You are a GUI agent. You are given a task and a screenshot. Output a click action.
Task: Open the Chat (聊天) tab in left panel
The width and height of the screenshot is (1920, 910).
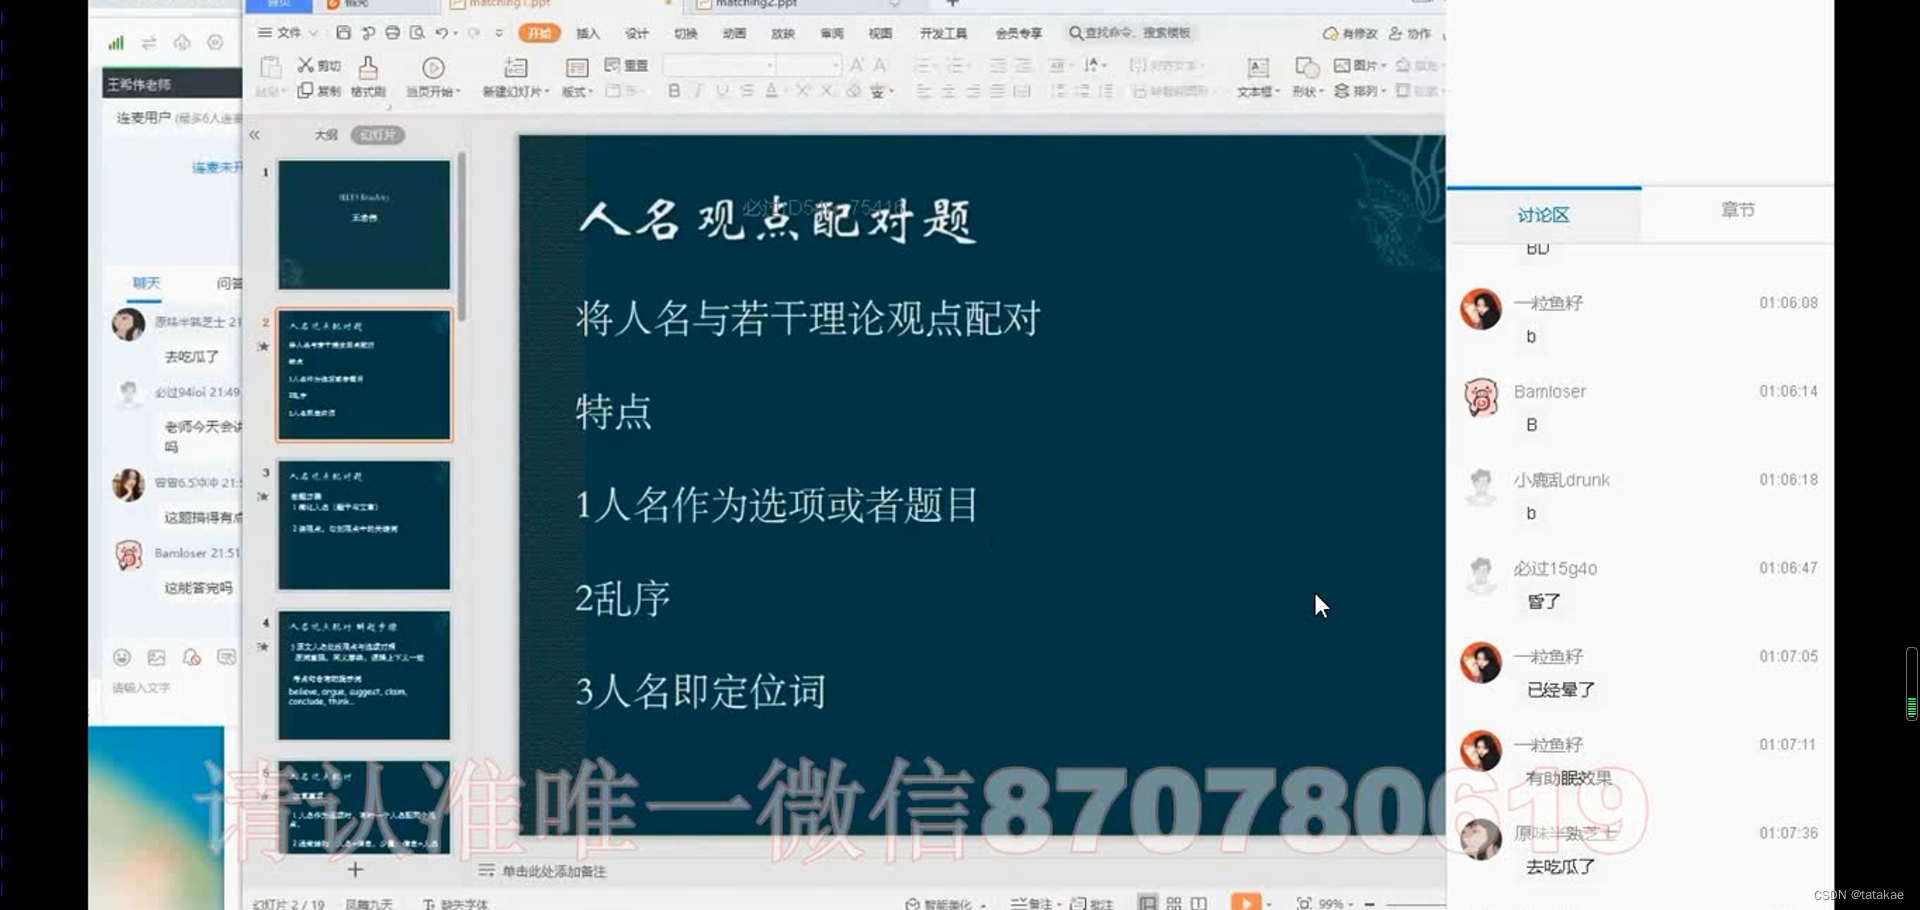click(146, 283)
